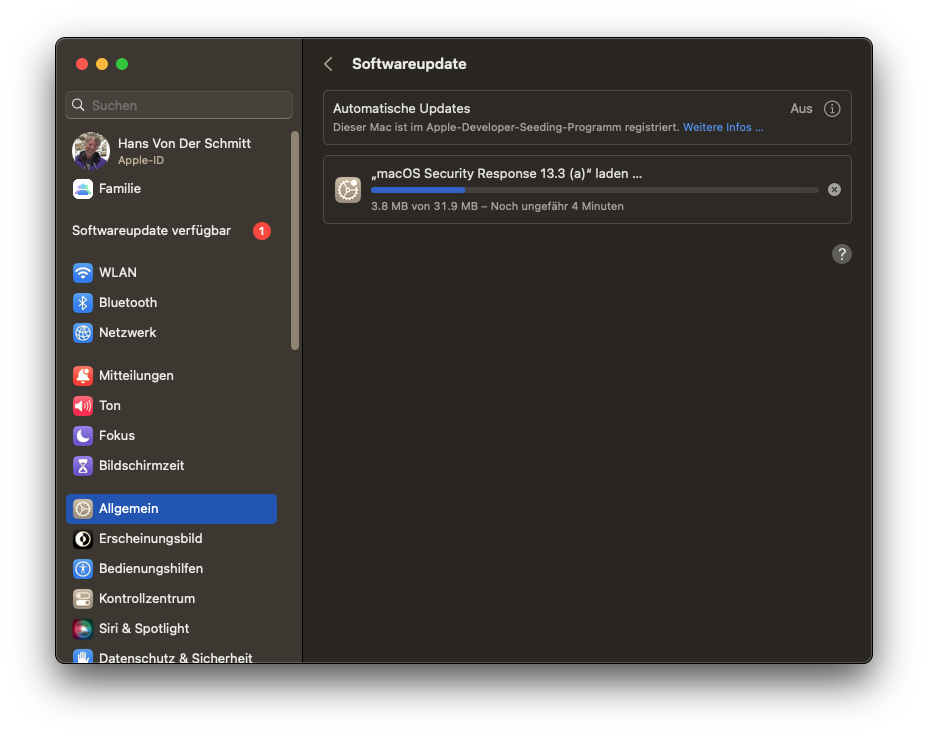Select Allgemein in the sidebar
The image size is (928, 737).
click(x=171, y=509)
